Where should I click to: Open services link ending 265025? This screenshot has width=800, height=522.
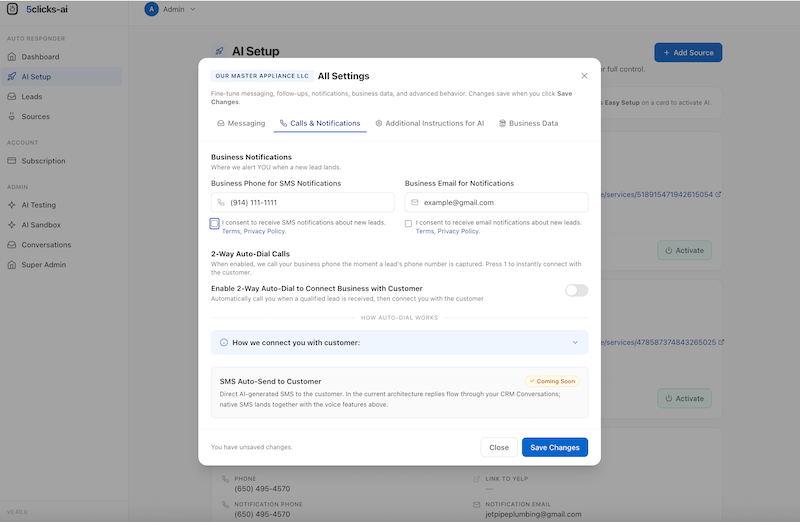point(662,342)
